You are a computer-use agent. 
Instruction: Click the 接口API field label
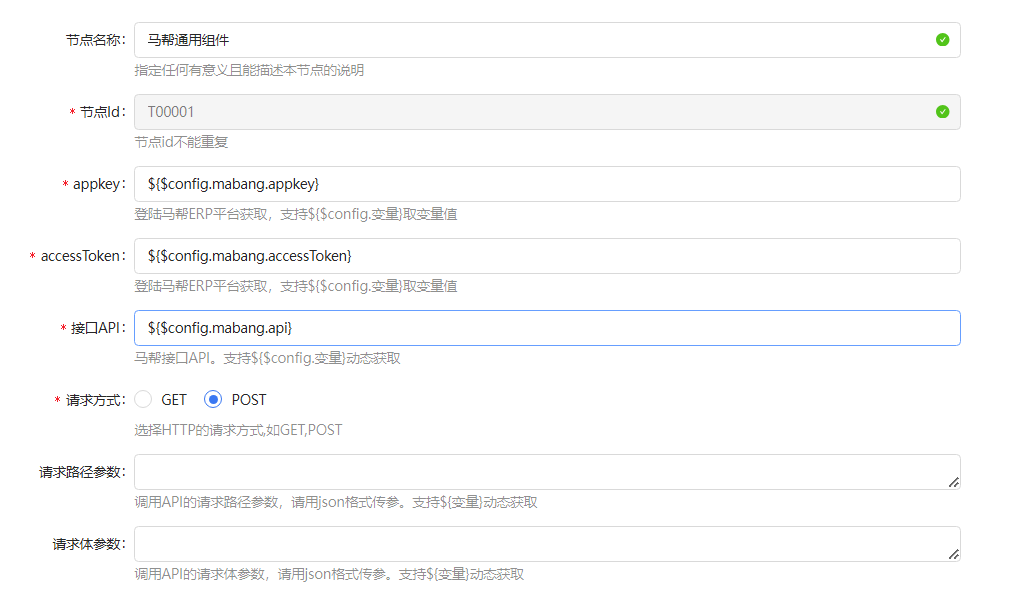coord(97,328)
